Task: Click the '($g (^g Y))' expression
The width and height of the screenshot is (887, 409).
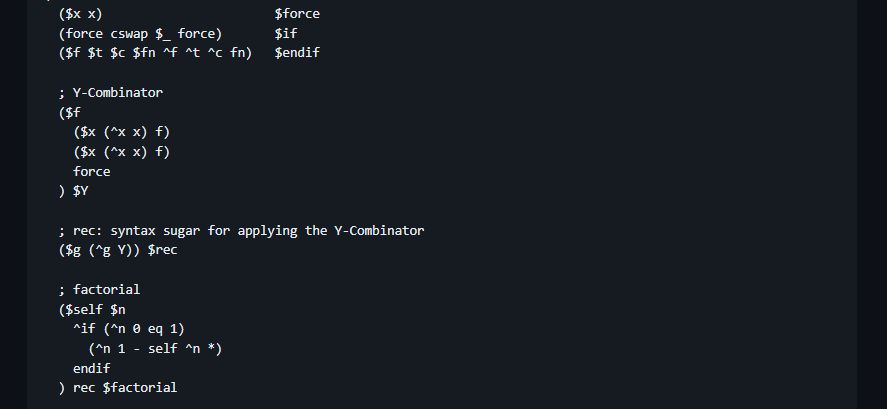Action: point(99,249)
